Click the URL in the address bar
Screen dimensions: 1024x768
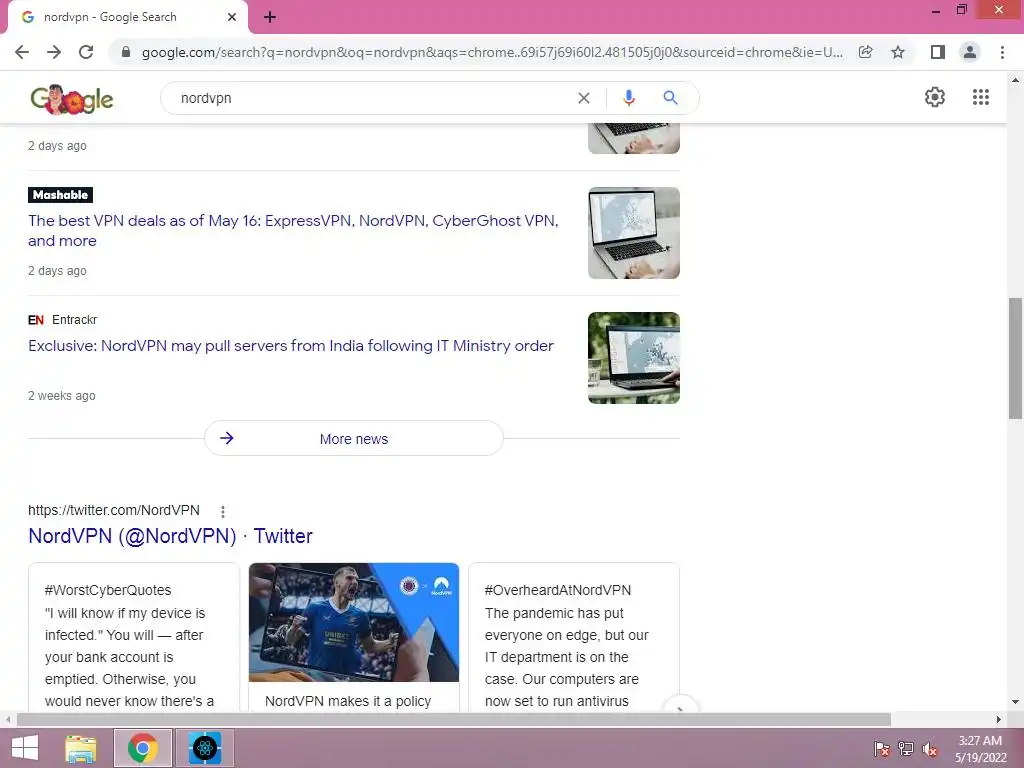[x=492, y=52]
